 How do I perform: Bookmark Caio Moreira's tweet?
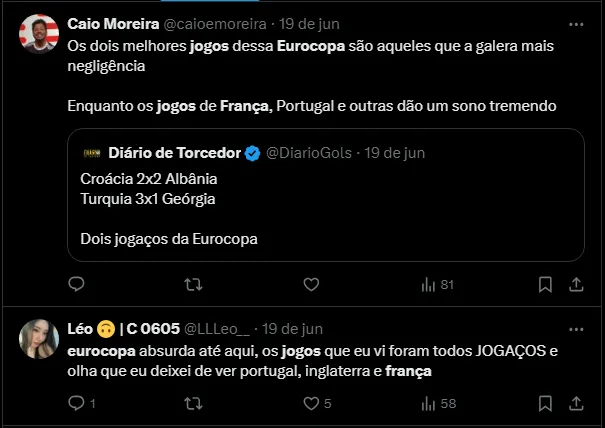544,285
